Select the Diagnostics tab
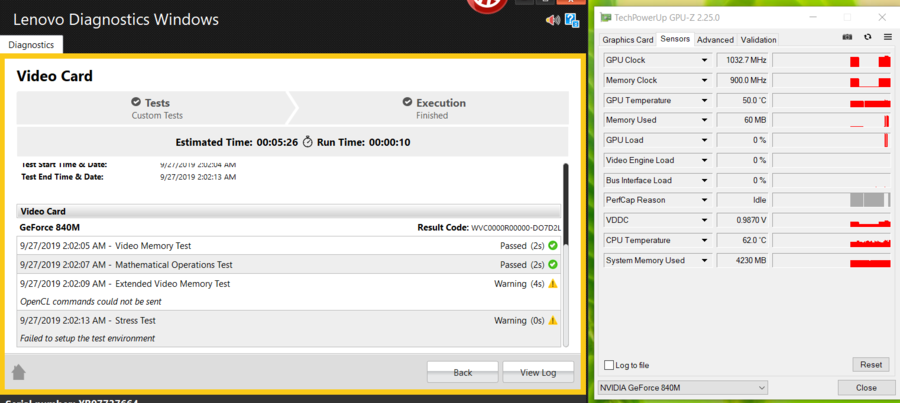Screen dimensions: 900x403 tap(31, 44)
